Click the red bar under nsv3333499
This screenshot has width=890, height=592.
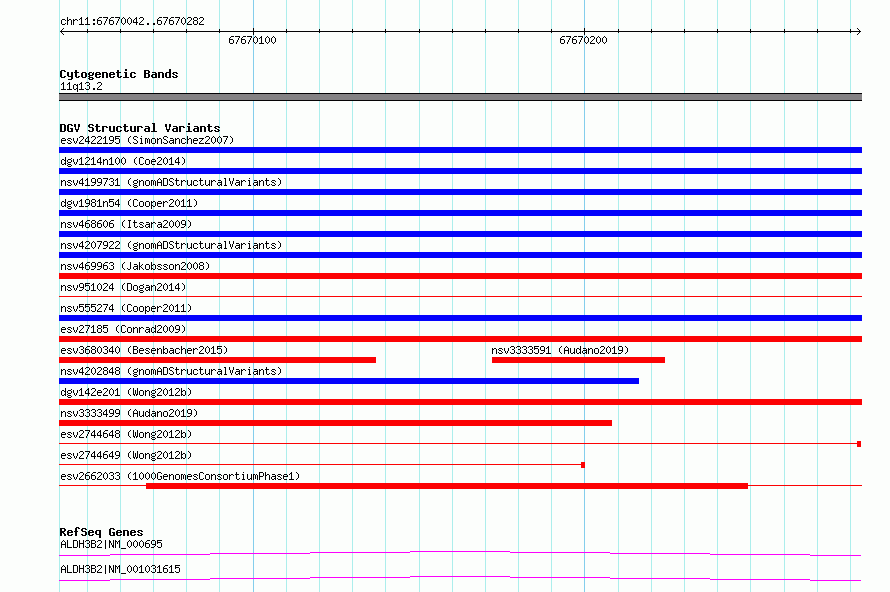click(335, 423)
